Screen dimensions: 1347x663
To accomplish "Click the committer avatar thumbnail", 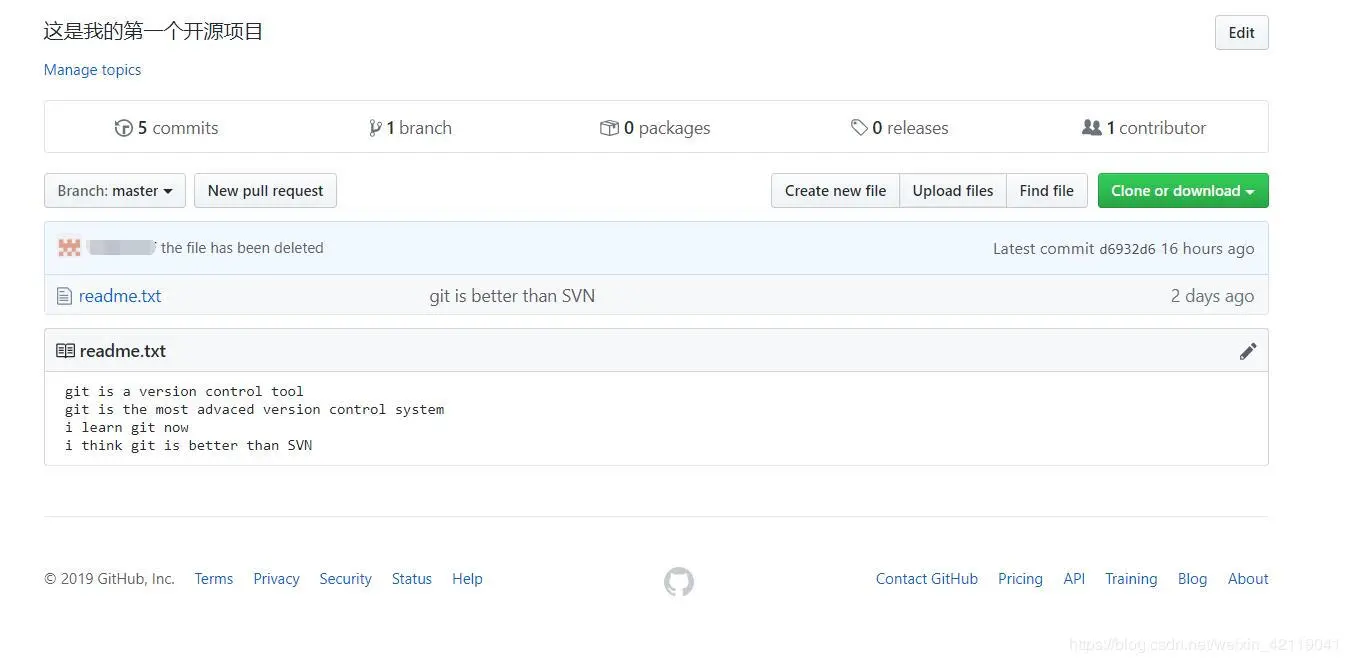I will (x=69, y=247).
